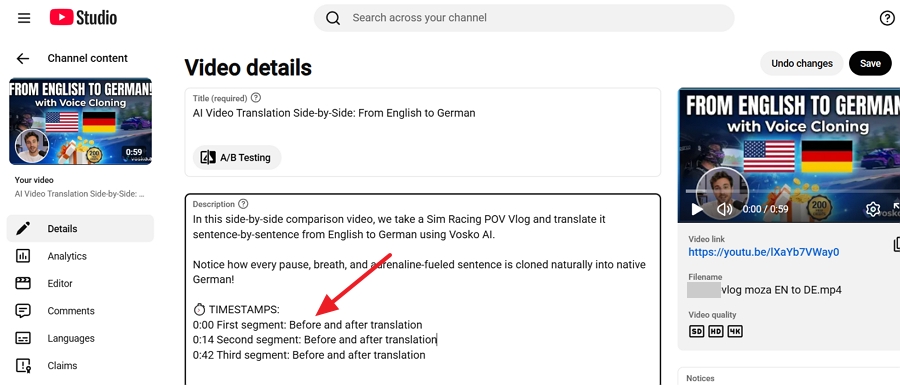
Task: Open the Comments section
Action: (80, 311)
